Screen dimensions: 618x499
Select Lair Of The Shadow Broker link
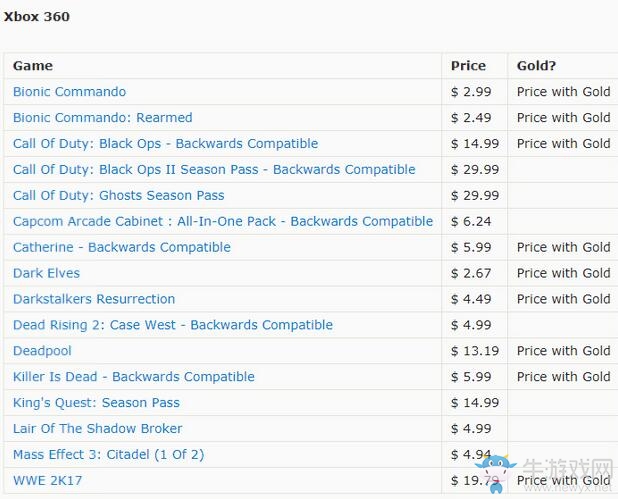click(x=97, y=430)
